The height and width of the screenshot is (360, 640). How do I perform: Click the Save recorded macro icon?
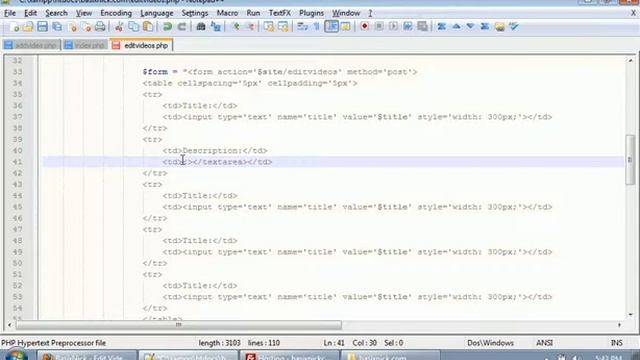(x=422, y=27)
